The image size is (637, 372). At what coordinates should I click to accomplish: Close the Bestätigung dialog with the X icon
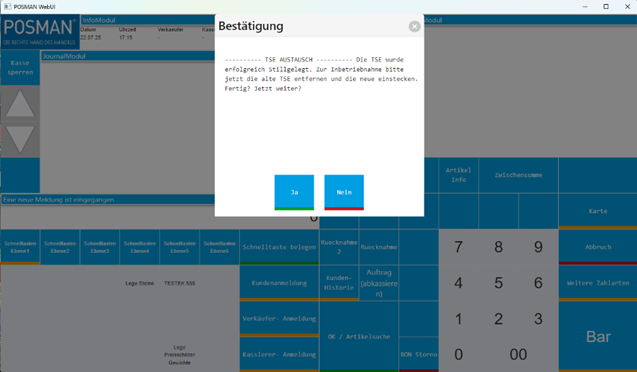pyautogui.click(x=414, y=26)
